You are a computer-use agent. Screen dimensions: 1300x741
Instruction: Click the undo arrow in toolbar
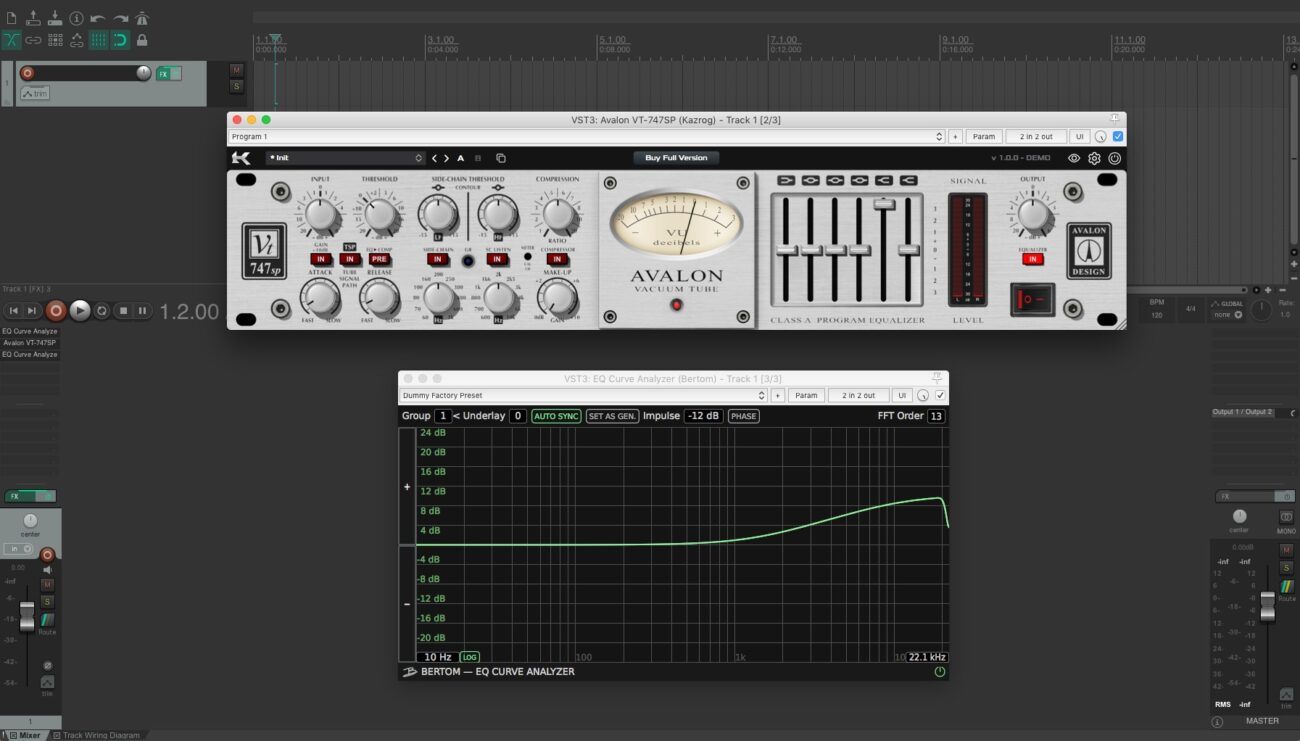point(98,18)
